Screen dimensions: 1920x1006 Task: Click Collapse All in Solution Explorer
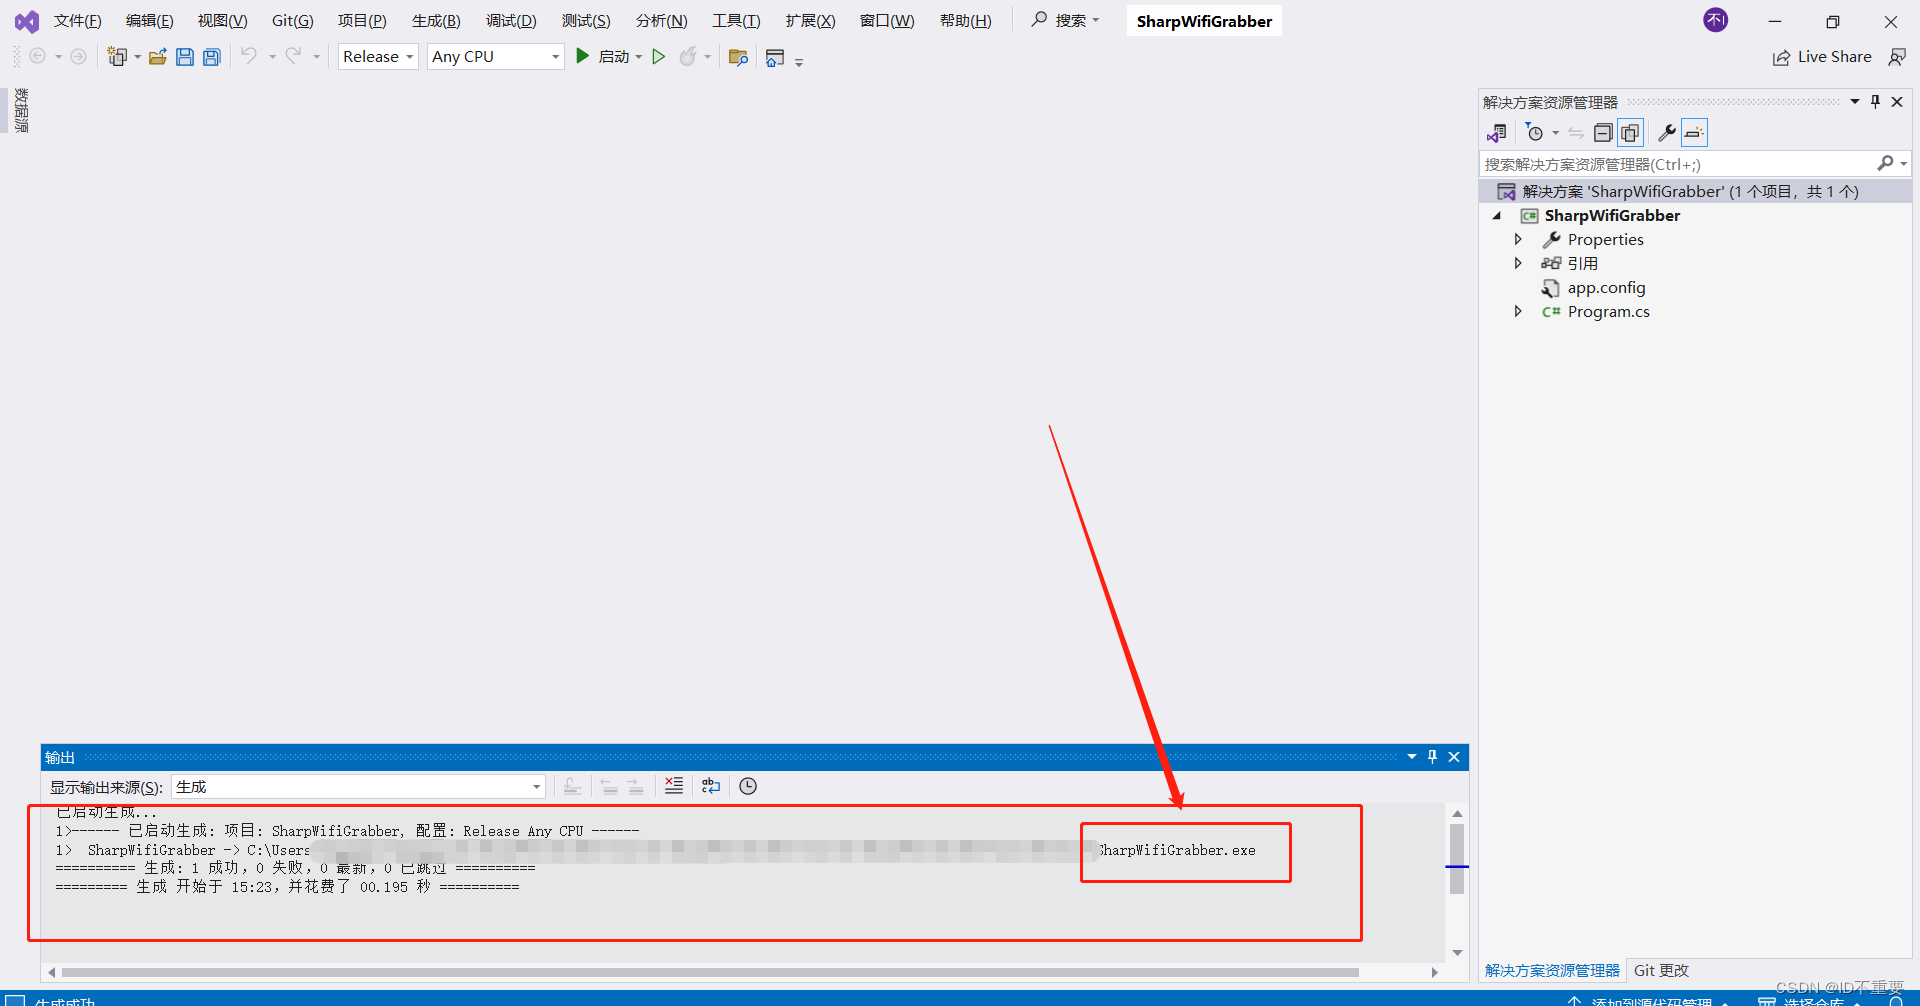click(1603, 133)
